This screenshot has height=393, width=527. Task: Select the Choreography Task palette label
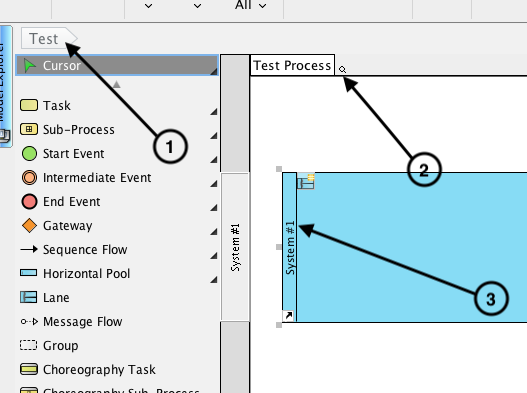[x=99, y=369]
